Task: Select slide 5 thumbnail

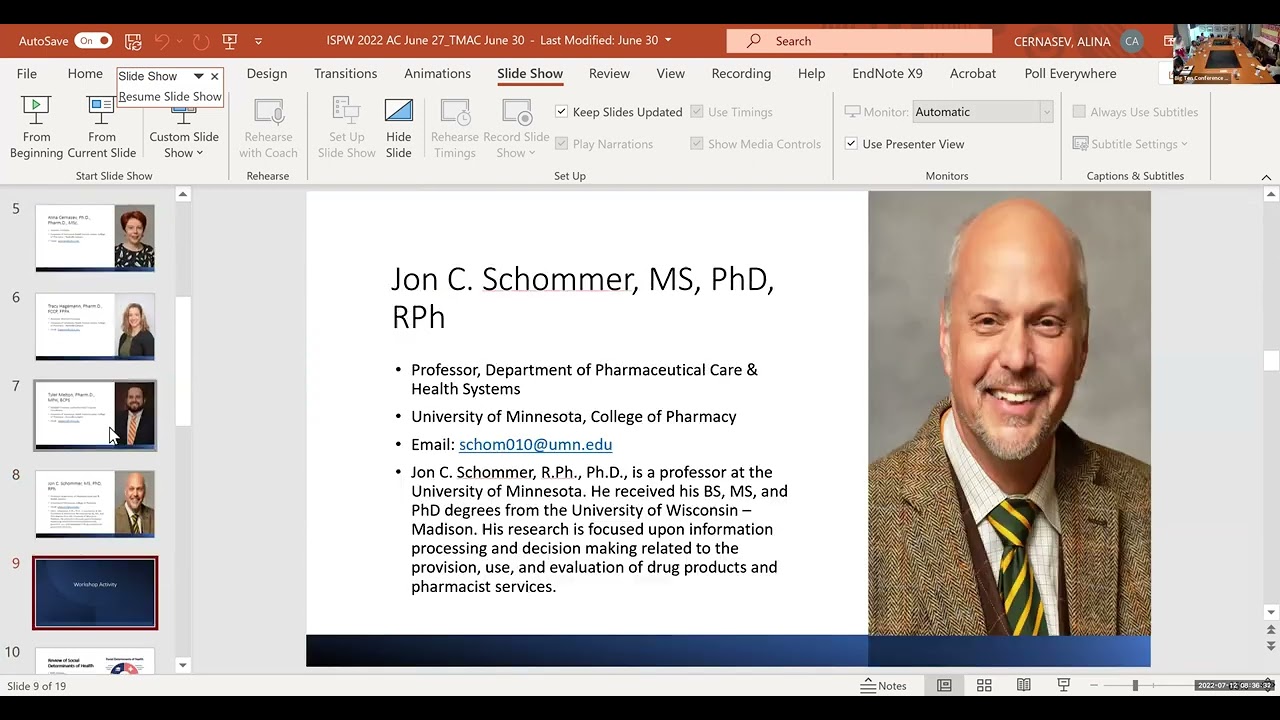Action: click(x=95, y=238)
